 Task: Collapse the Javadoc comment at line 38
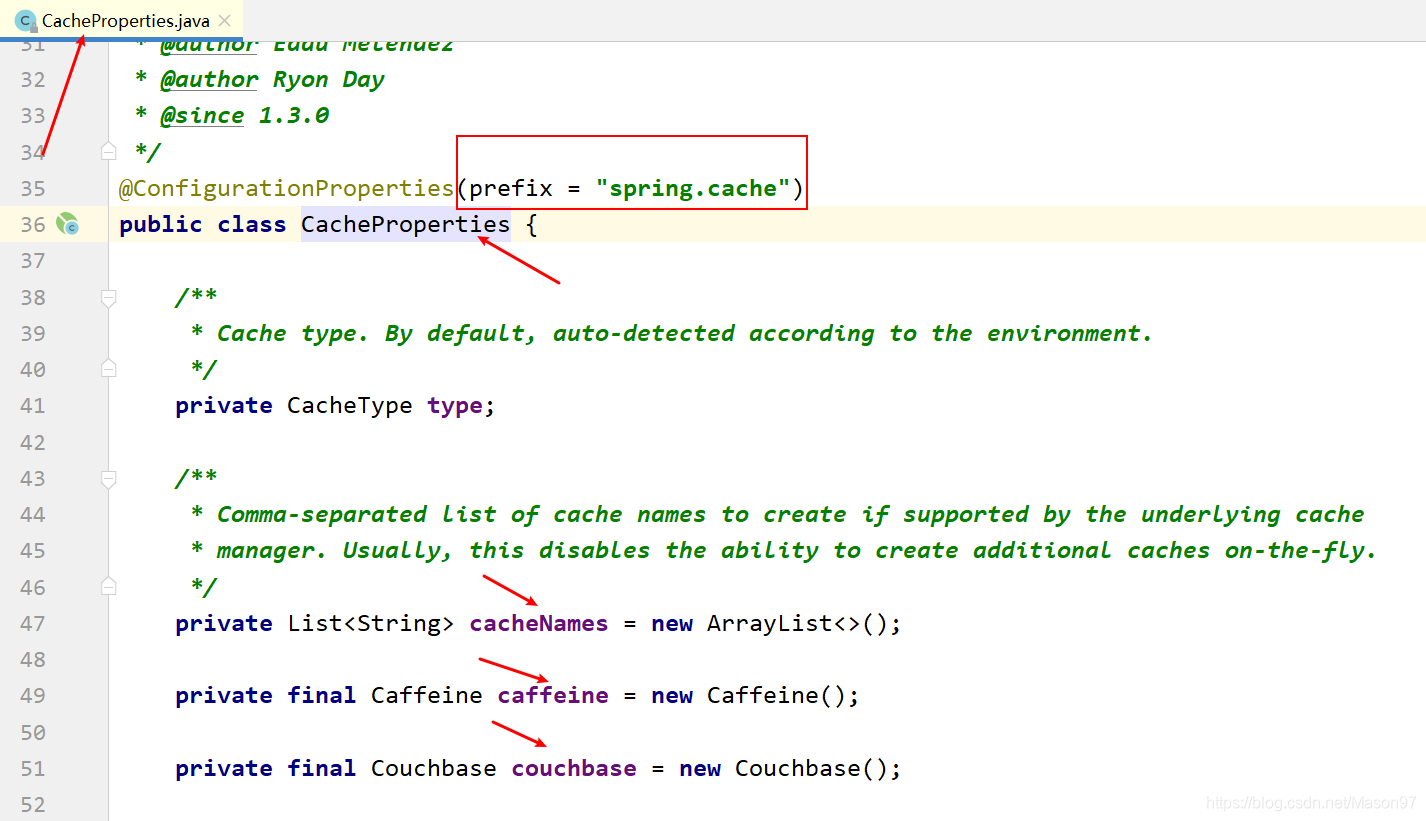point(108,297)
